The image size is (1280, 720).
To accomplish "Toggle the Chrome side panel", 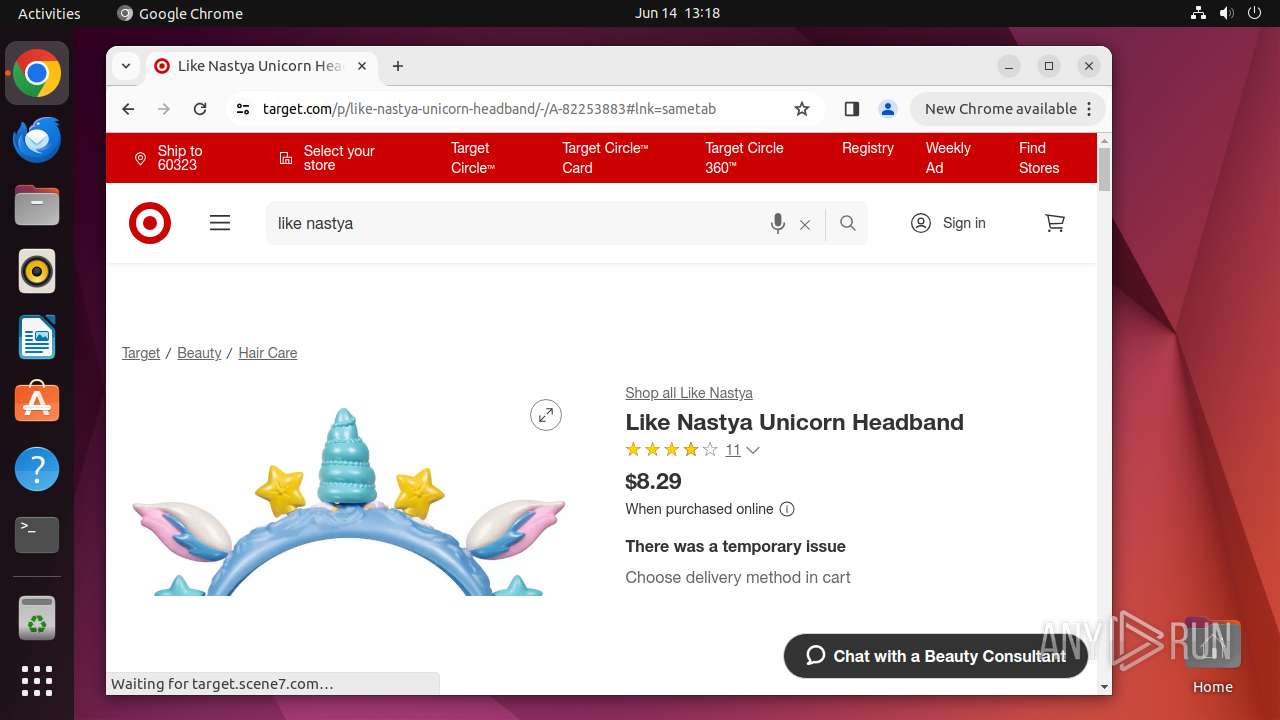I will click(852, 109).
